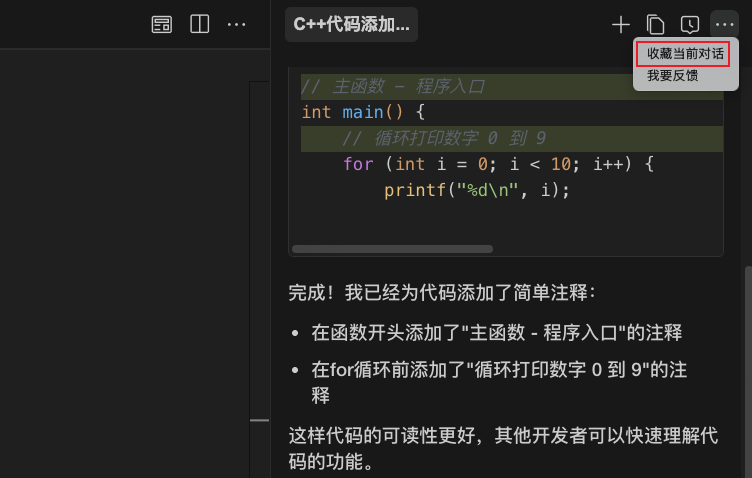Choose 我要反馈 from the dropdown menu
752x478 pixels.
point(673,76)
